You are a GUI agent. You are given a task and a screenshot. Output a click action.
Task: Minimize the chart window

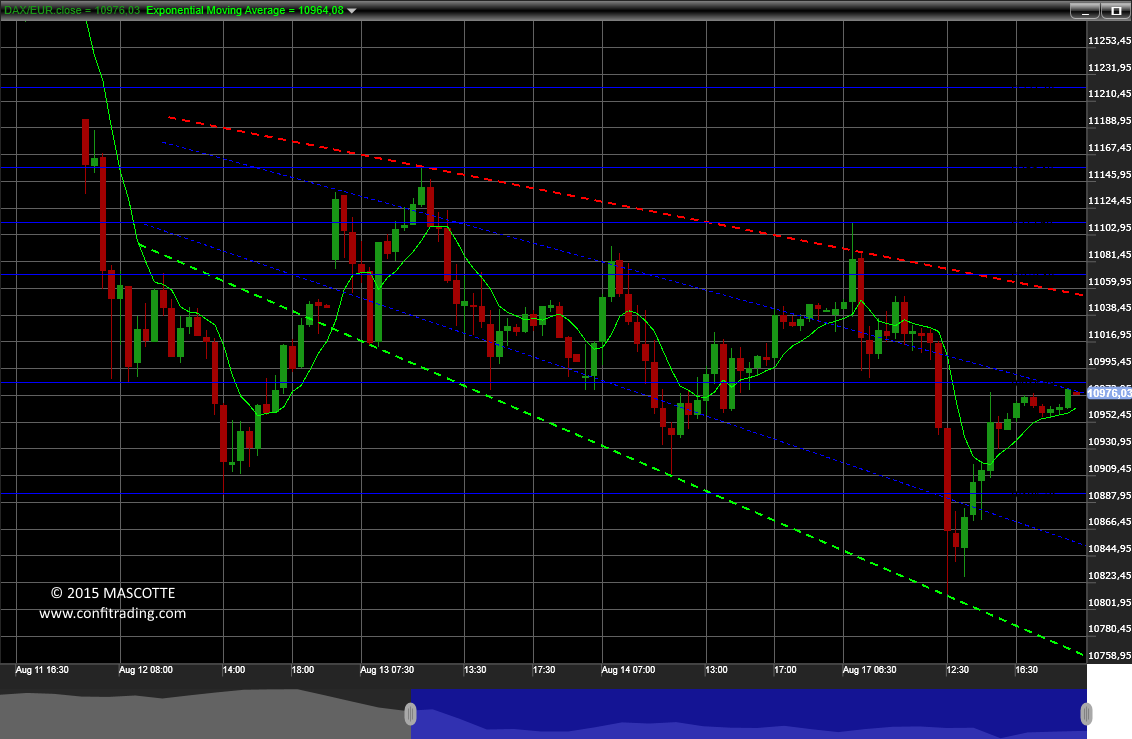[1085, 11]
